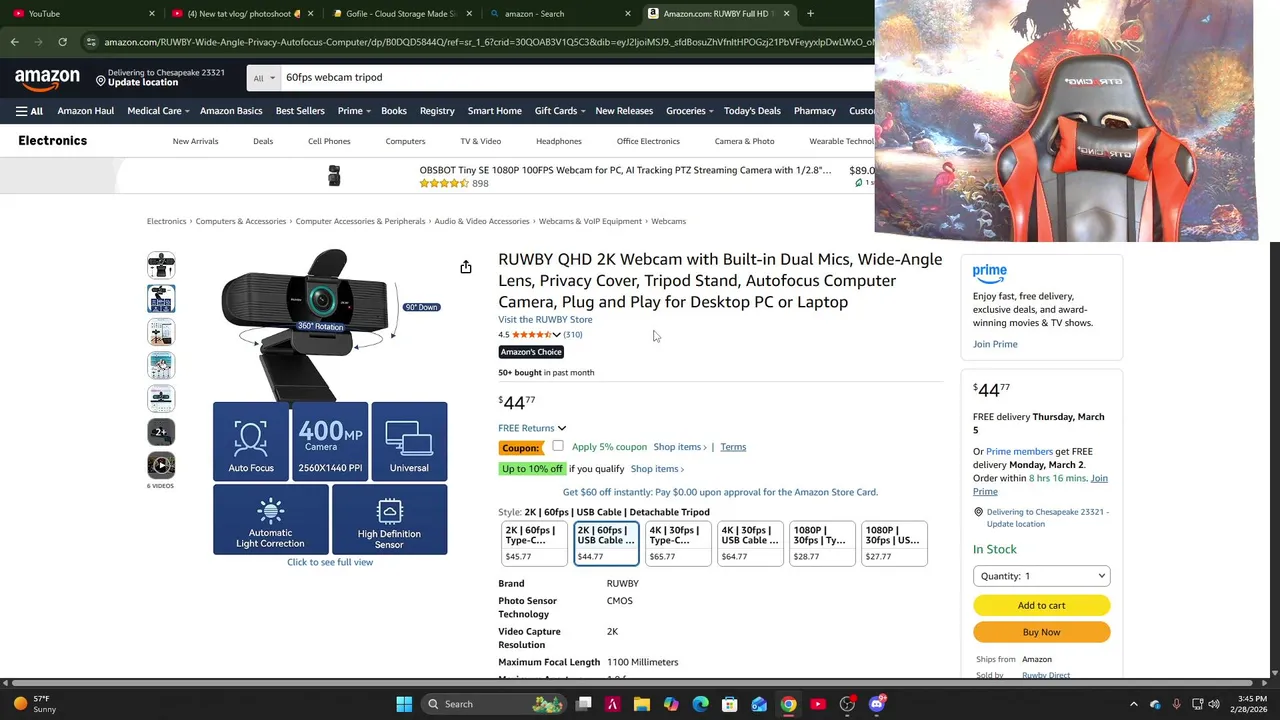Select the first product thumbnail image

tap(161, 265)
